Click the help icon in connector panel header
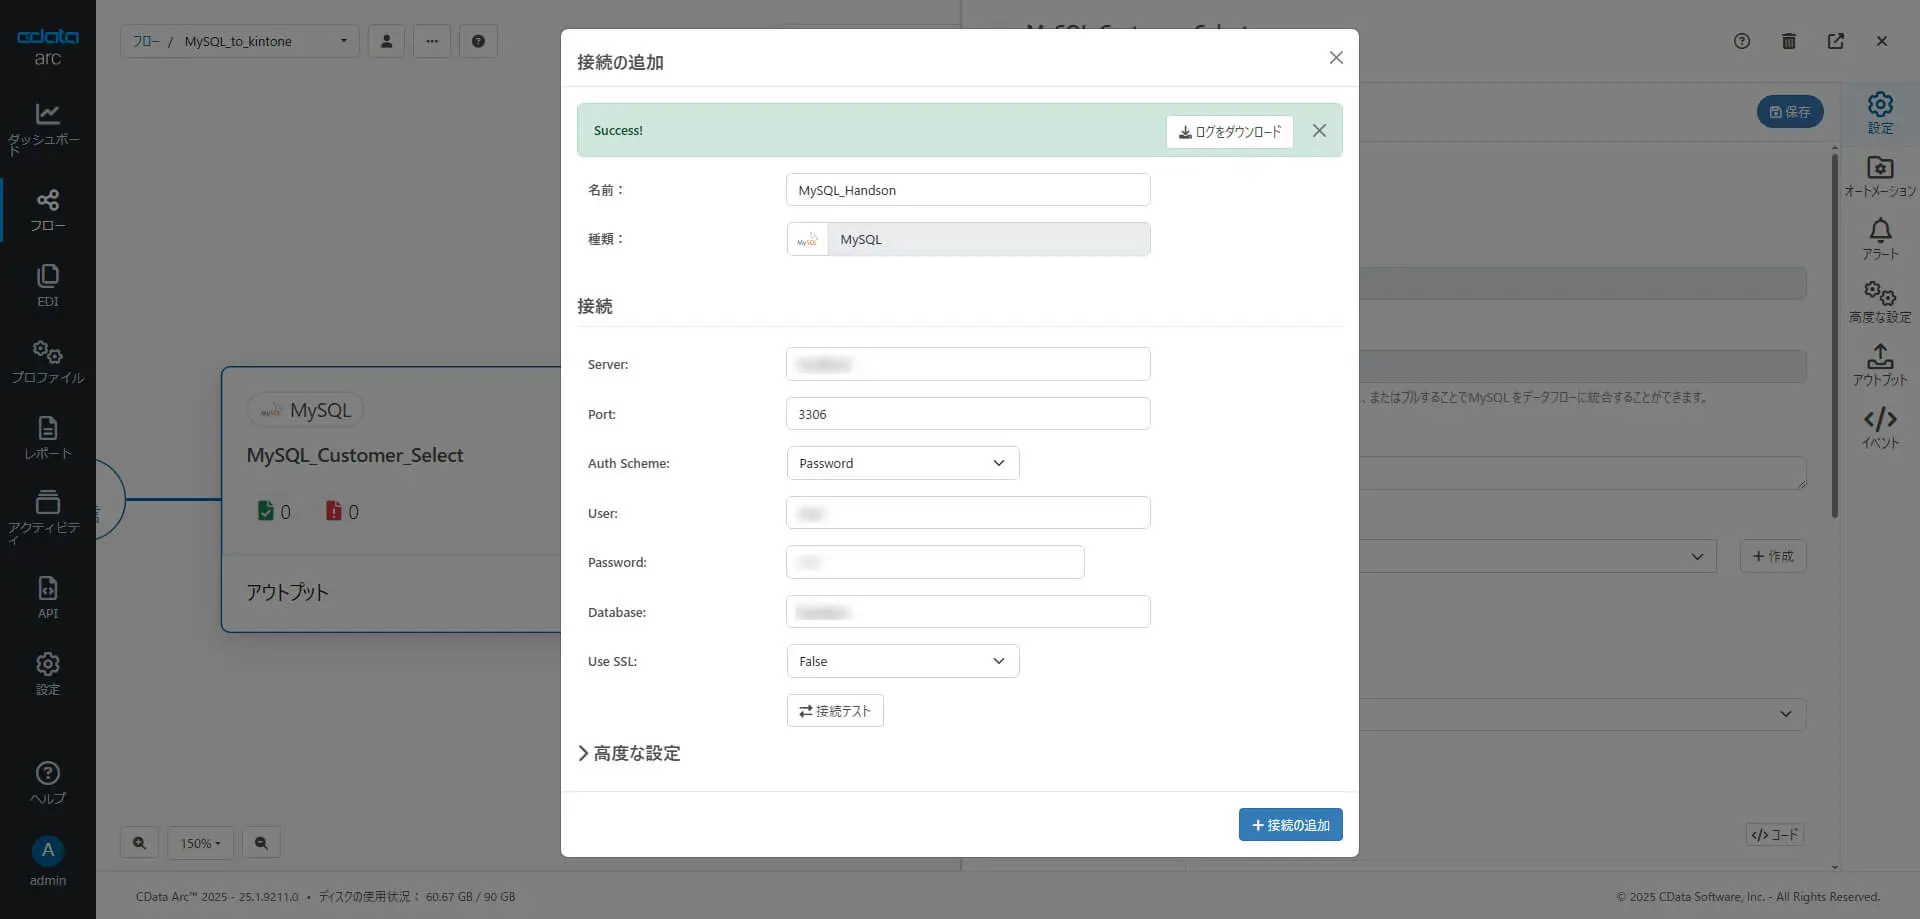The height and width of the screenshot is (919, 1920). pos(1742,41)
